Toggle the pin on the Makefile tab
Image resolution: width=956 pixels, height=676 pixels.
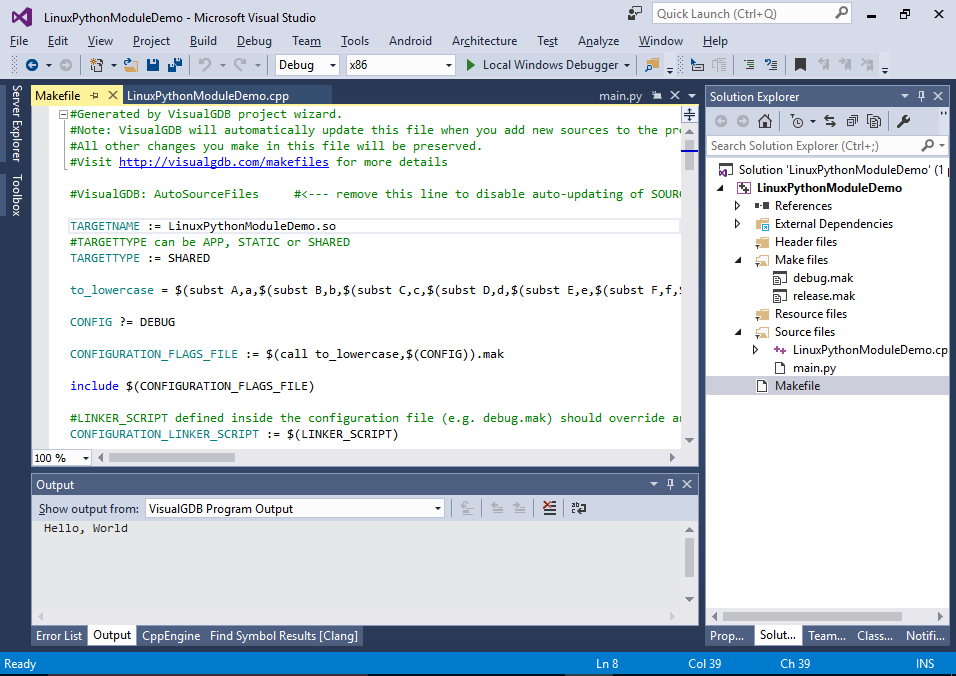tap(94, 96)
